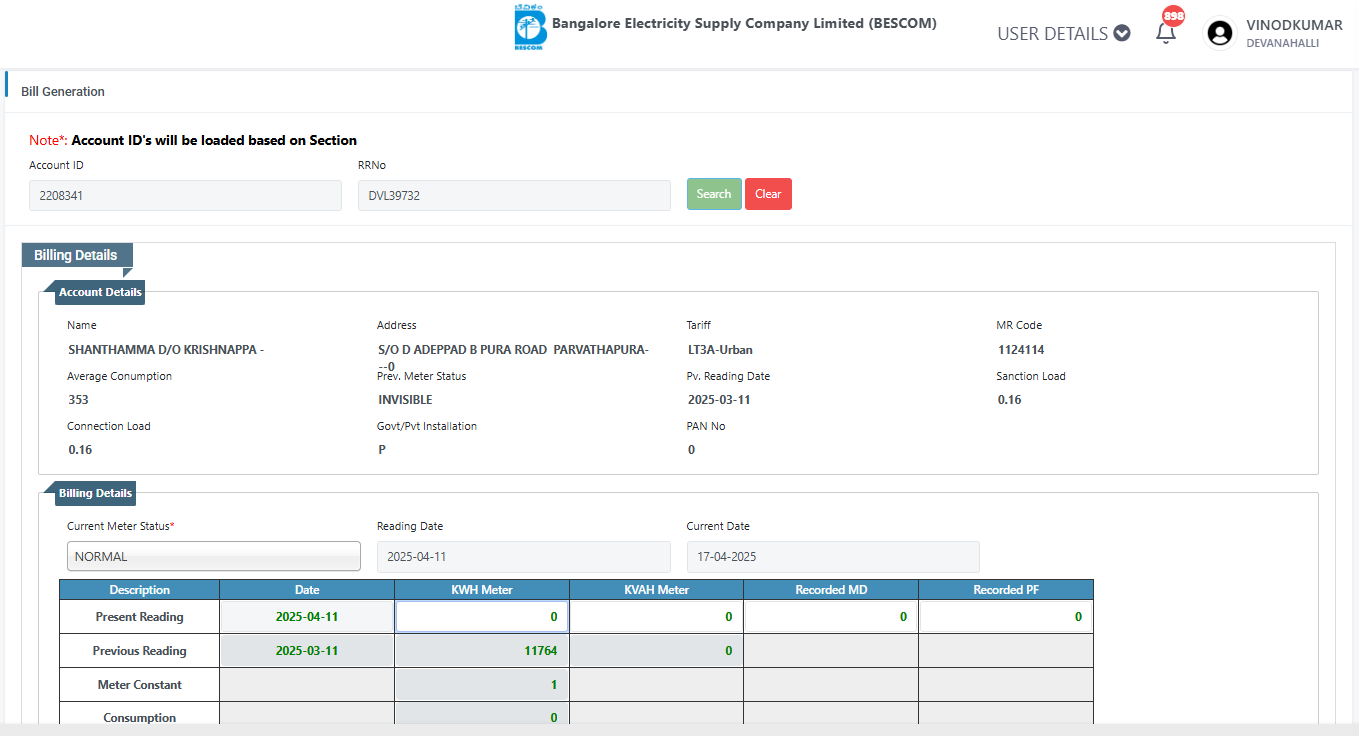
Task: Click the BESCOM logo icon
Action: coord(530,27)
